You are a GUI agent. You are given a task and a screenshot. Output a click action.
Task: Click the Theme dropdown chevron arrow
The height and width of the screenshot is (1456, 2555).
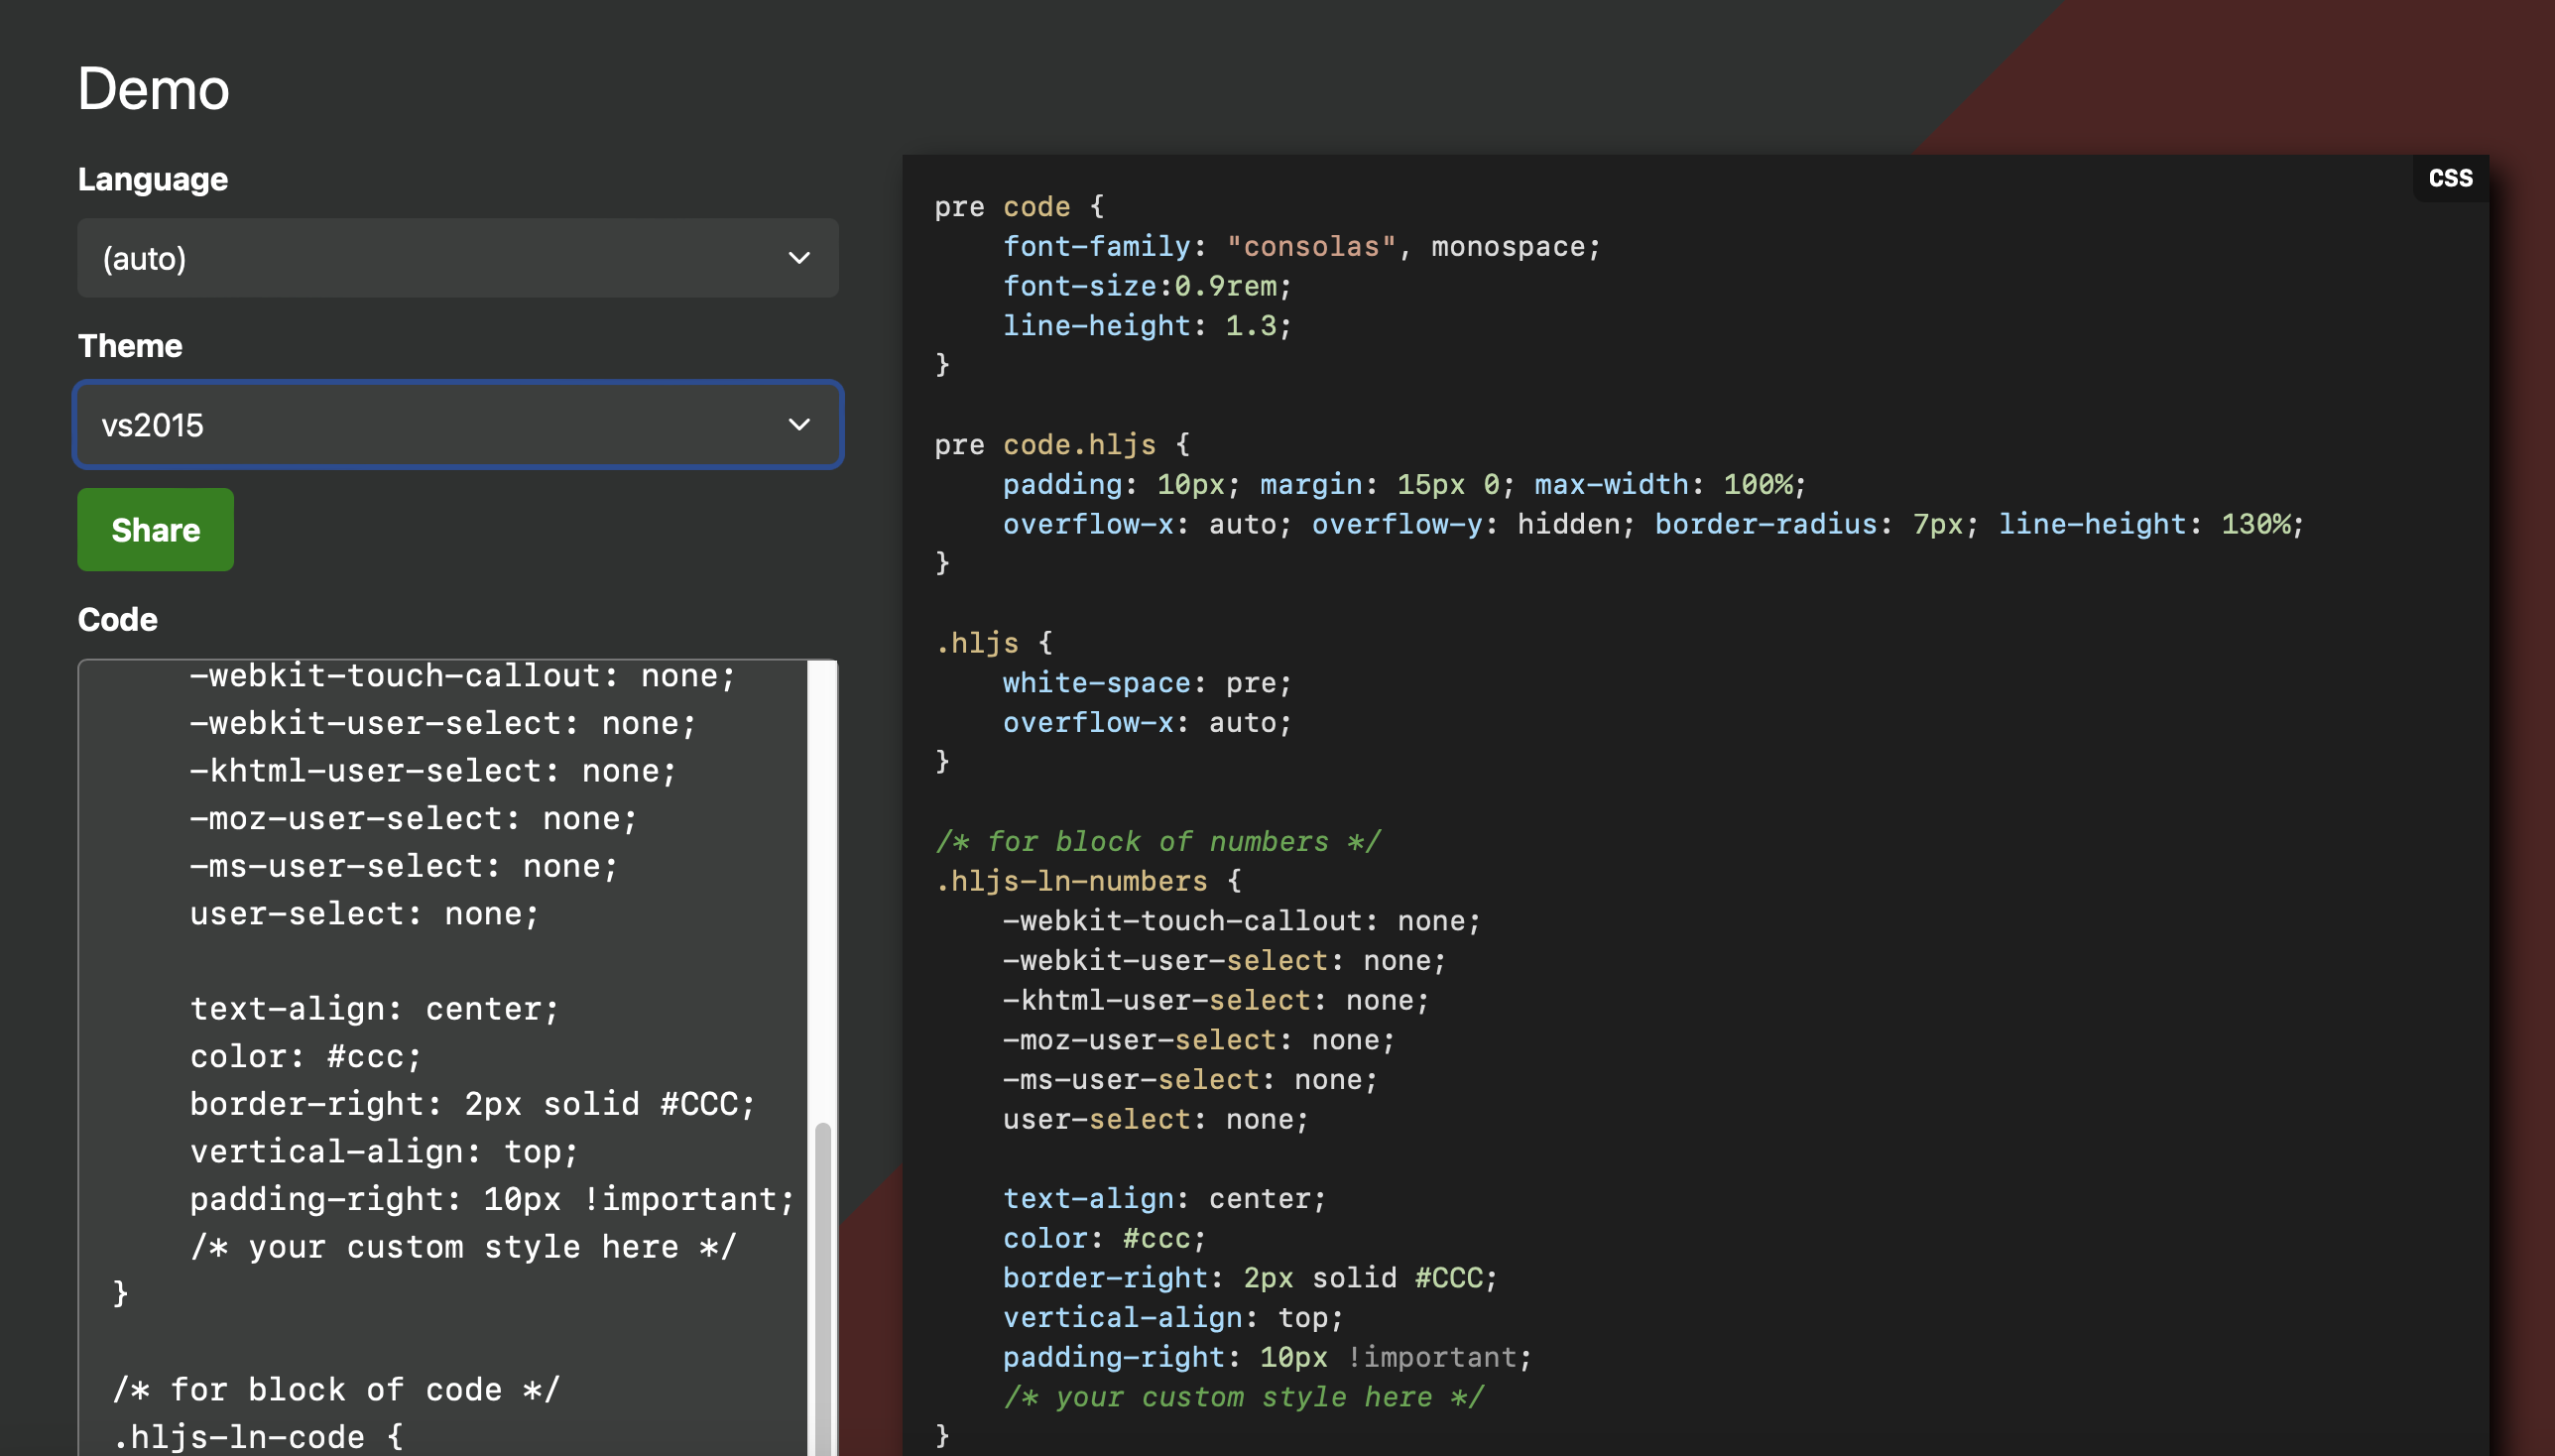click(798, 425)
